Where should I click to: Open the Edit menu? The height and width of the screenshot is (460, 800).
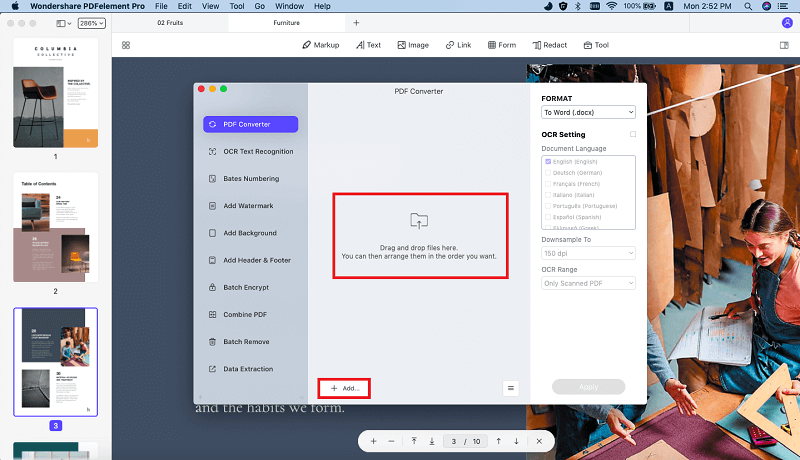185,6
